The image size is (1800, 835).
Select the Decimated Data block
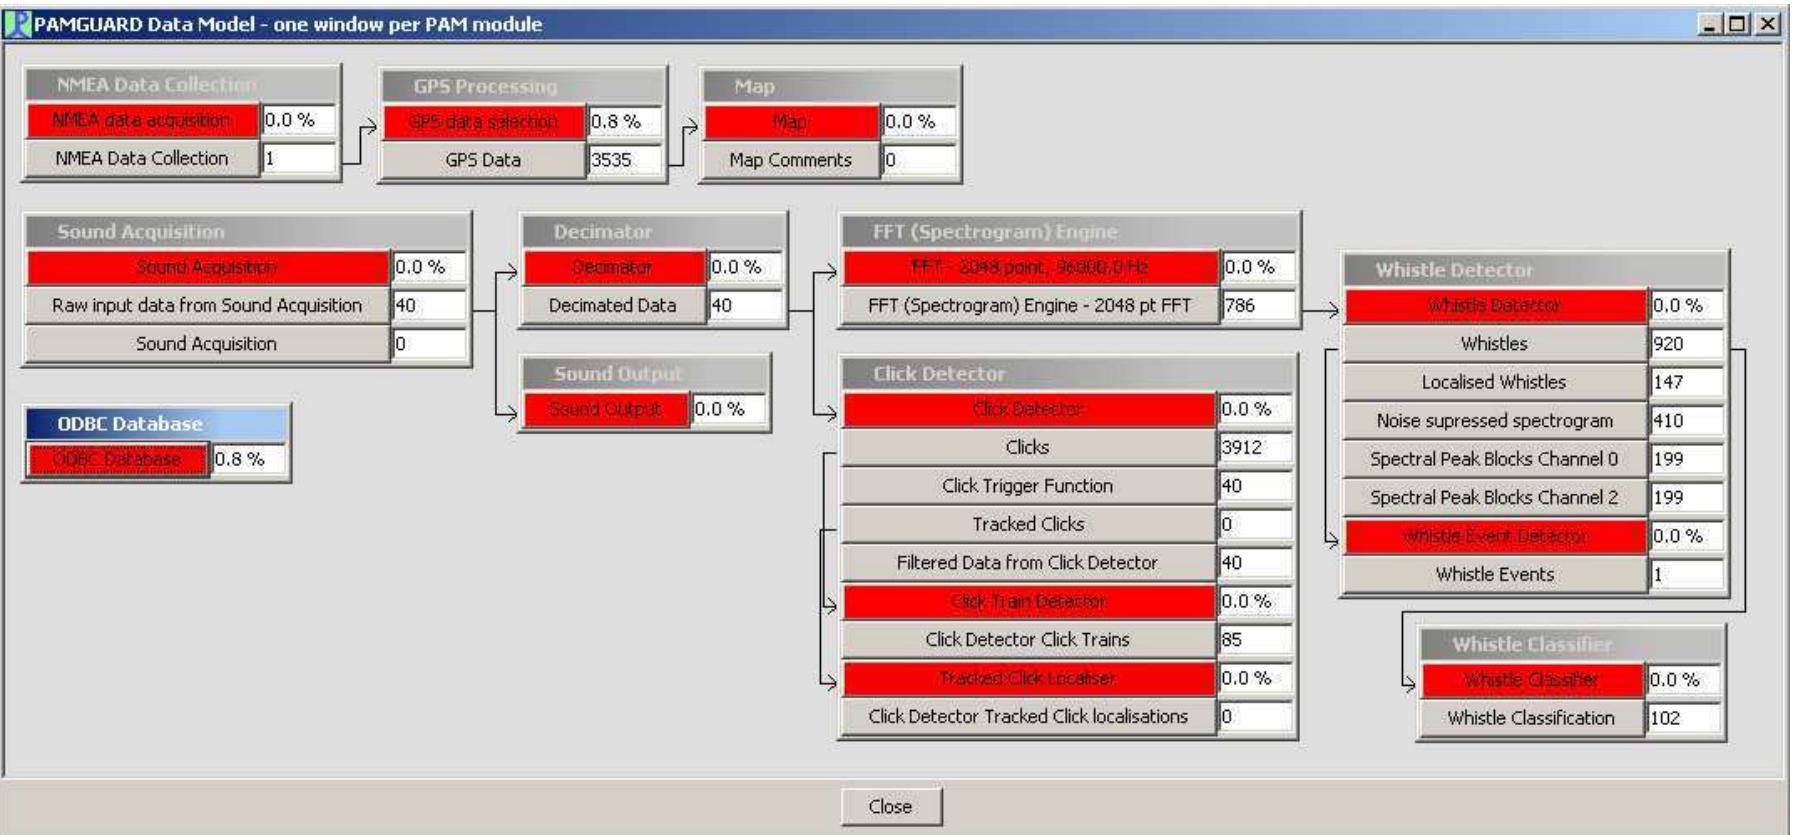(x=613, y=305)
